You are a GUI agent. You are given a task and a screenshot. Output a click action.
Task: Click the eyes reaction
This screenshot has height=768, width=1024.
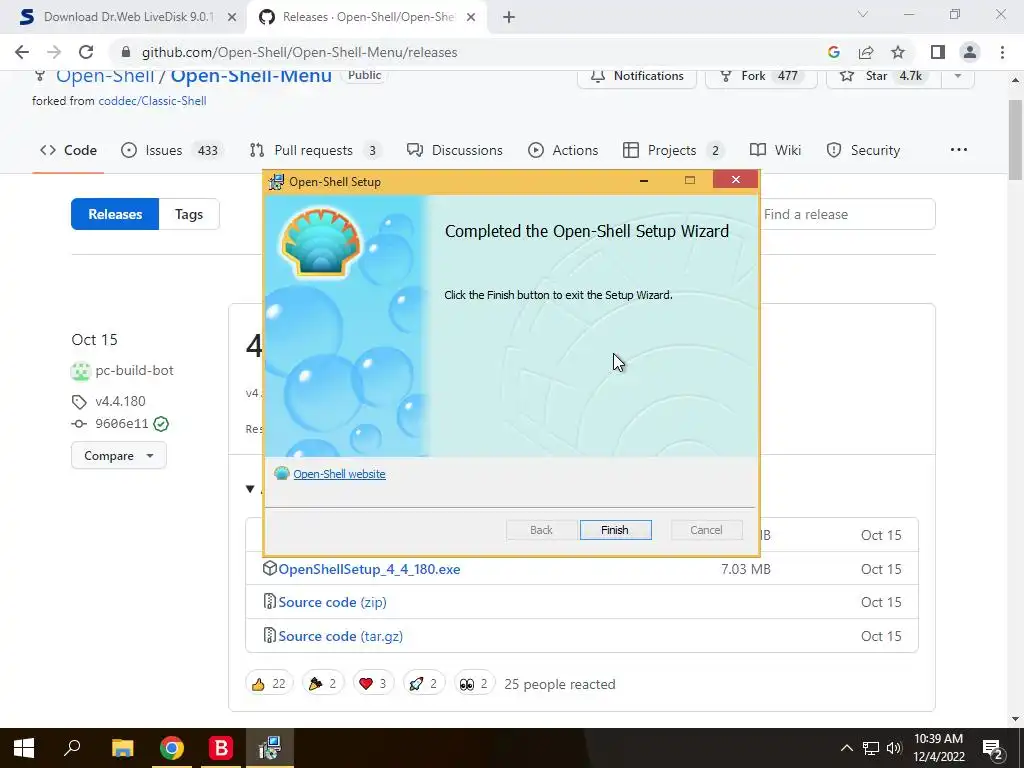474,684
